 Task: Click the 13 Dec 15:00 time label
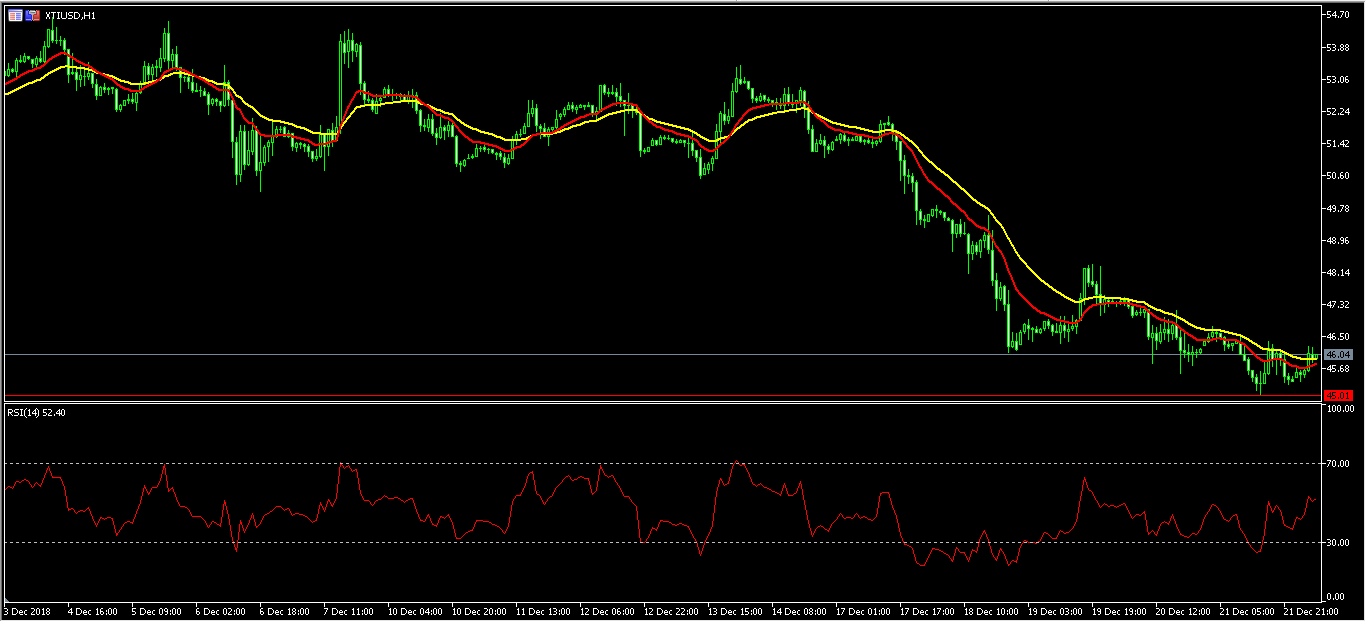click(734, 610)
